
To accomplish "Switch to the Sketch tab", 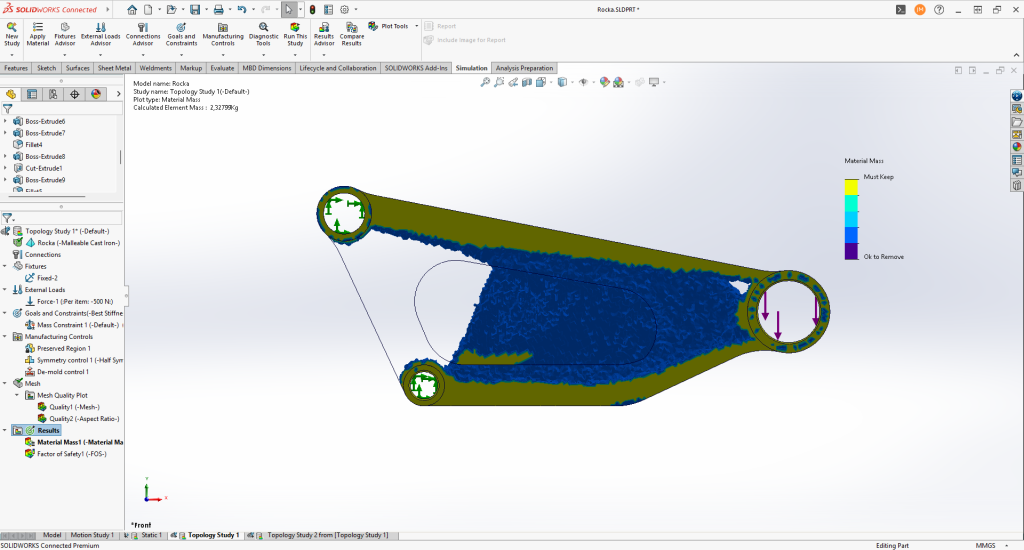I will (46, 68).
